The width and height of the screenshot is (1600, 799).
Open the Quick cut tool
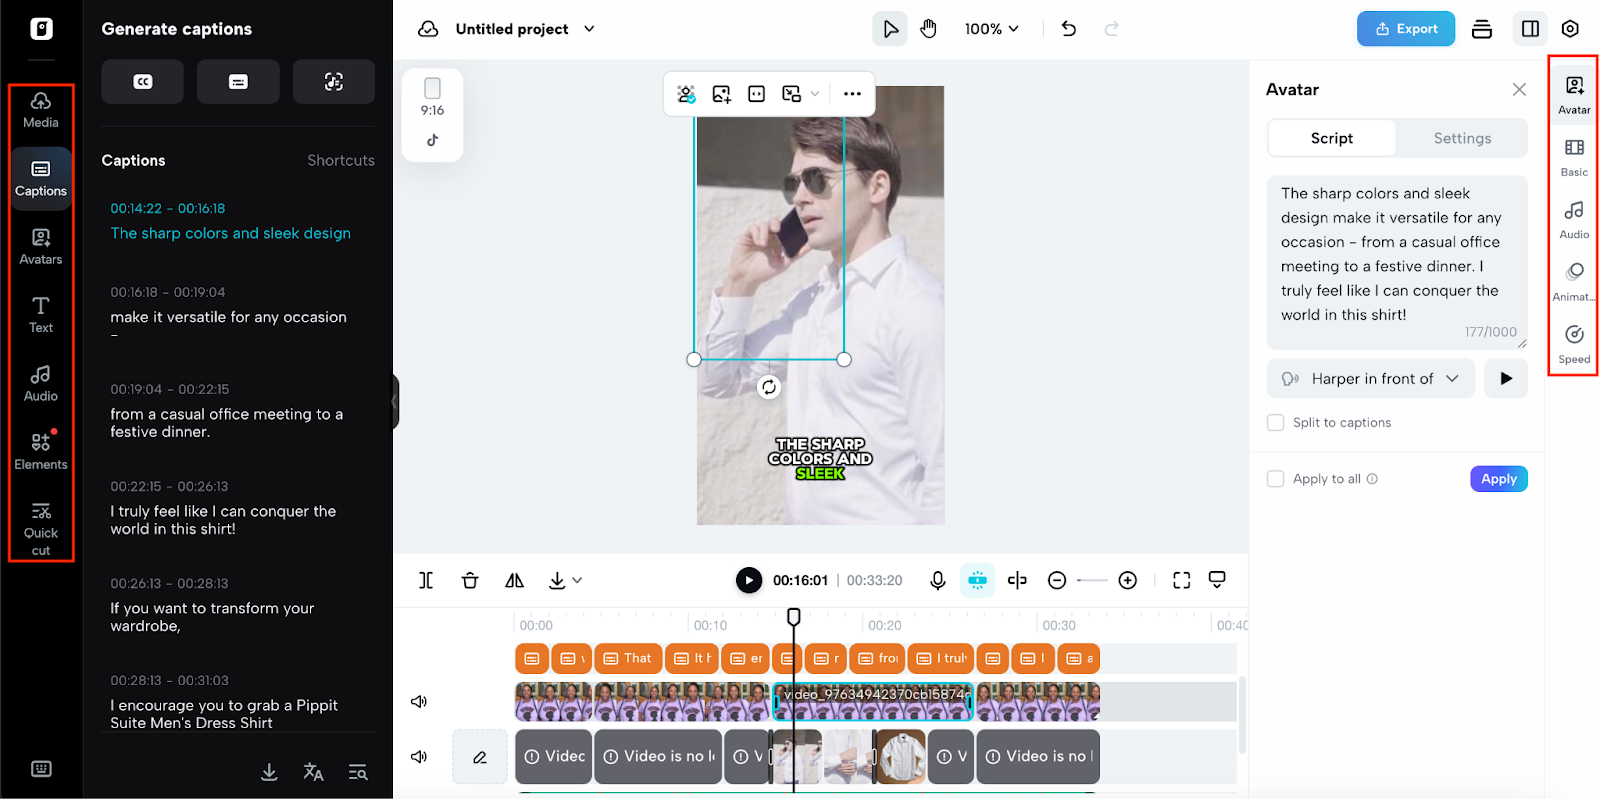point(41,529)
